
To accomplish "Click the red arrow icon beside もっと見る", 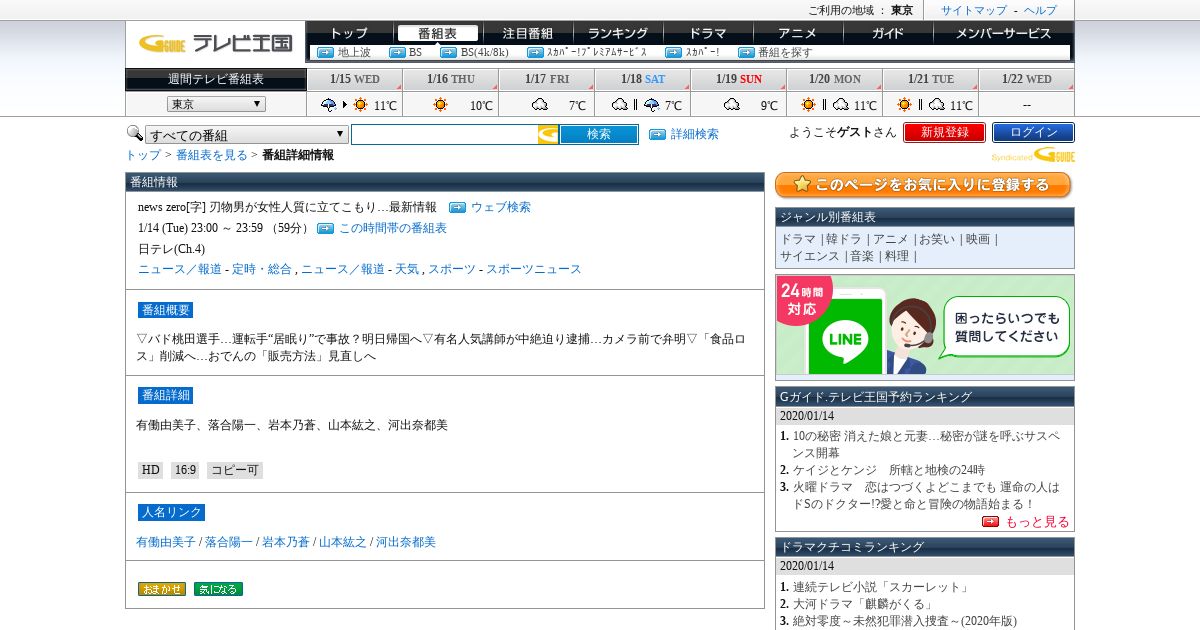I will pyautogui.click(x=990, y=521).
